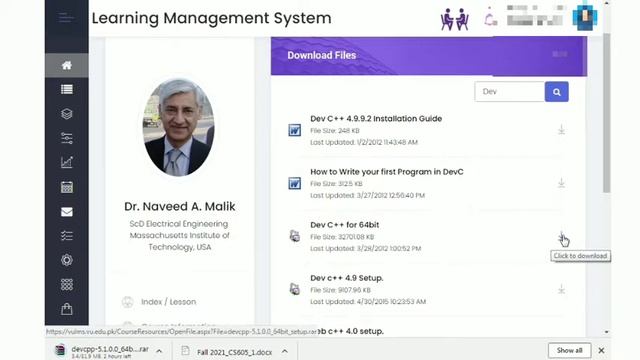This screenshot has height=360, width=640.
Task: Open the Index / Lesson link
Action: [x=168, y=302]
